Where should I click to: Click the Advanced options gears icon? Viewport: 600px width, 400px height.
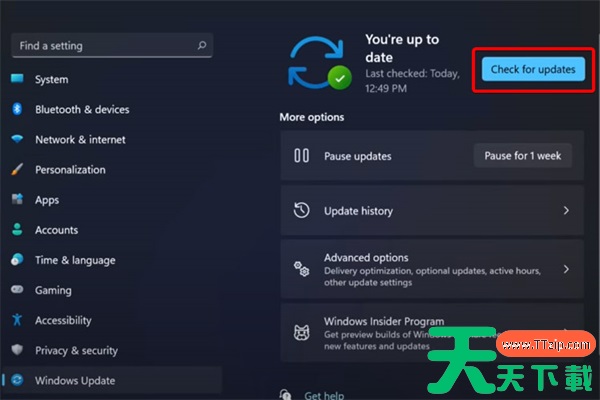(x=302, y=269)
